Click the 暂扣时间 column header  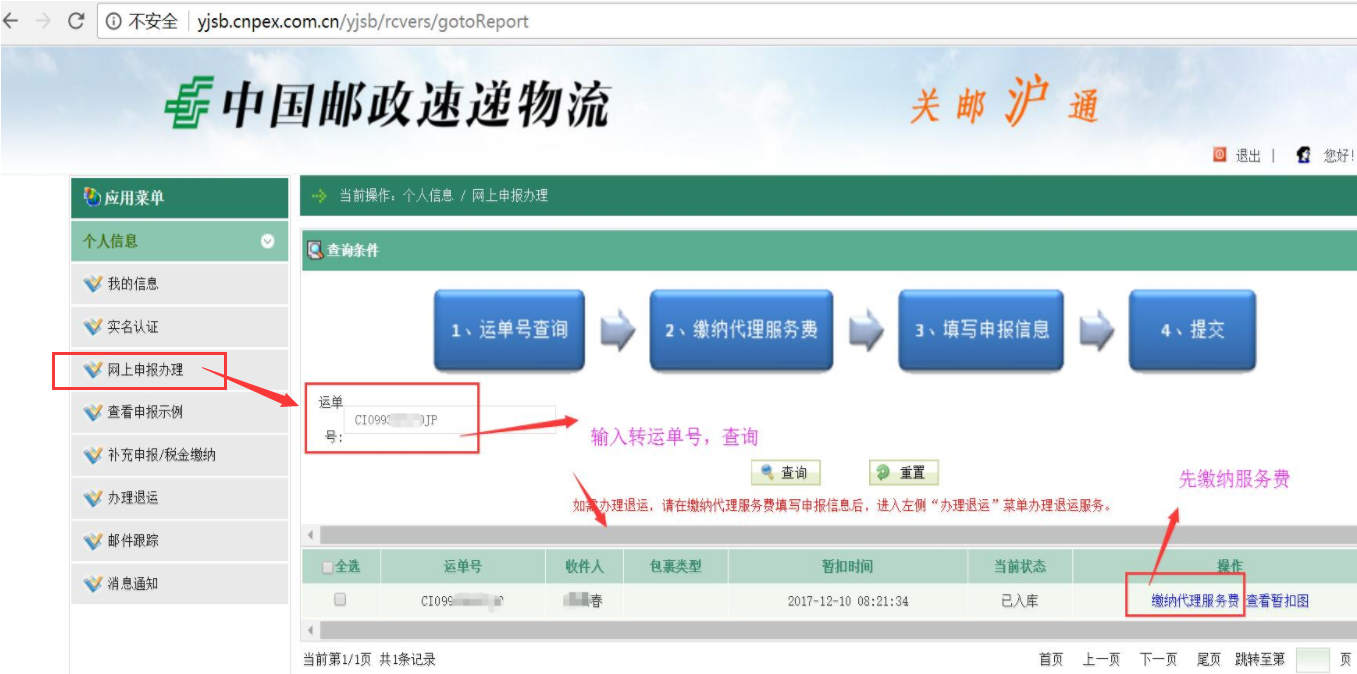click(848, 567)
